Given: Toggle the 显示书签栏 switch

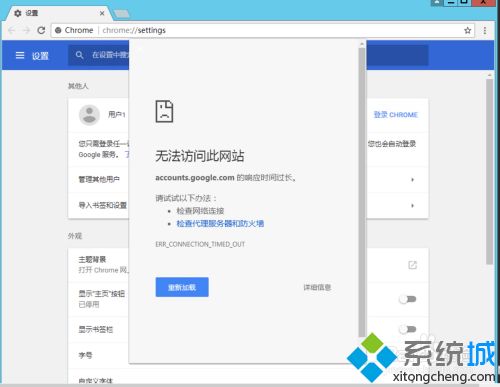Looking at the screenshot, I should click(x=408, y=329).
